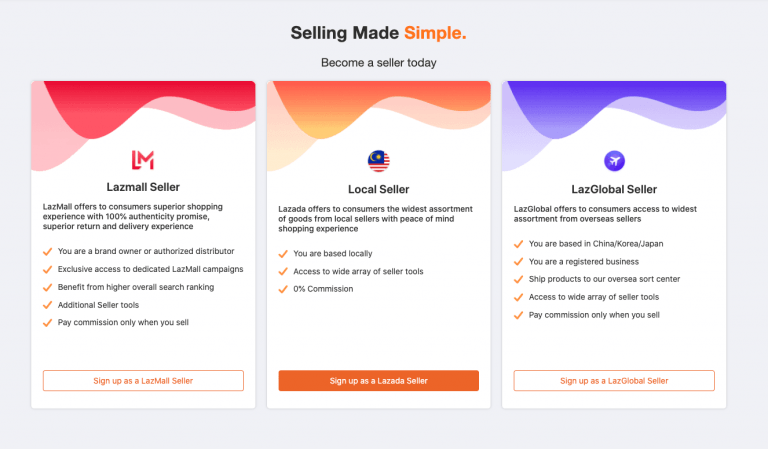This screenshot has height=449, width=768.
Task: Sign up as a LazGlobal Seller
Action: coord(614,380)
